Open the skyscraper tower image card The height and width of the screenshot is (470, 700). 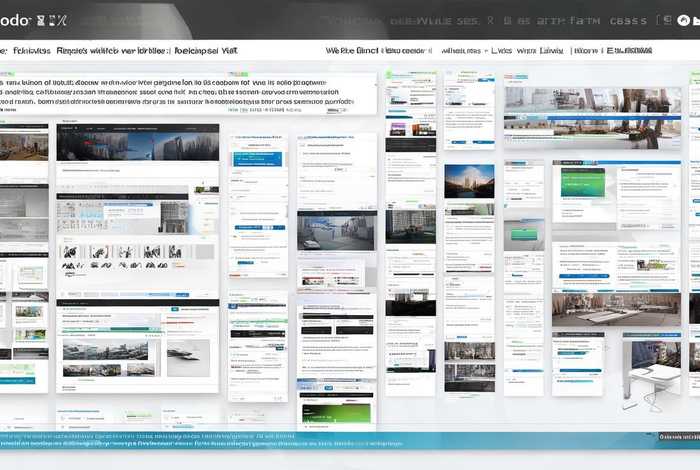(469, 181)
